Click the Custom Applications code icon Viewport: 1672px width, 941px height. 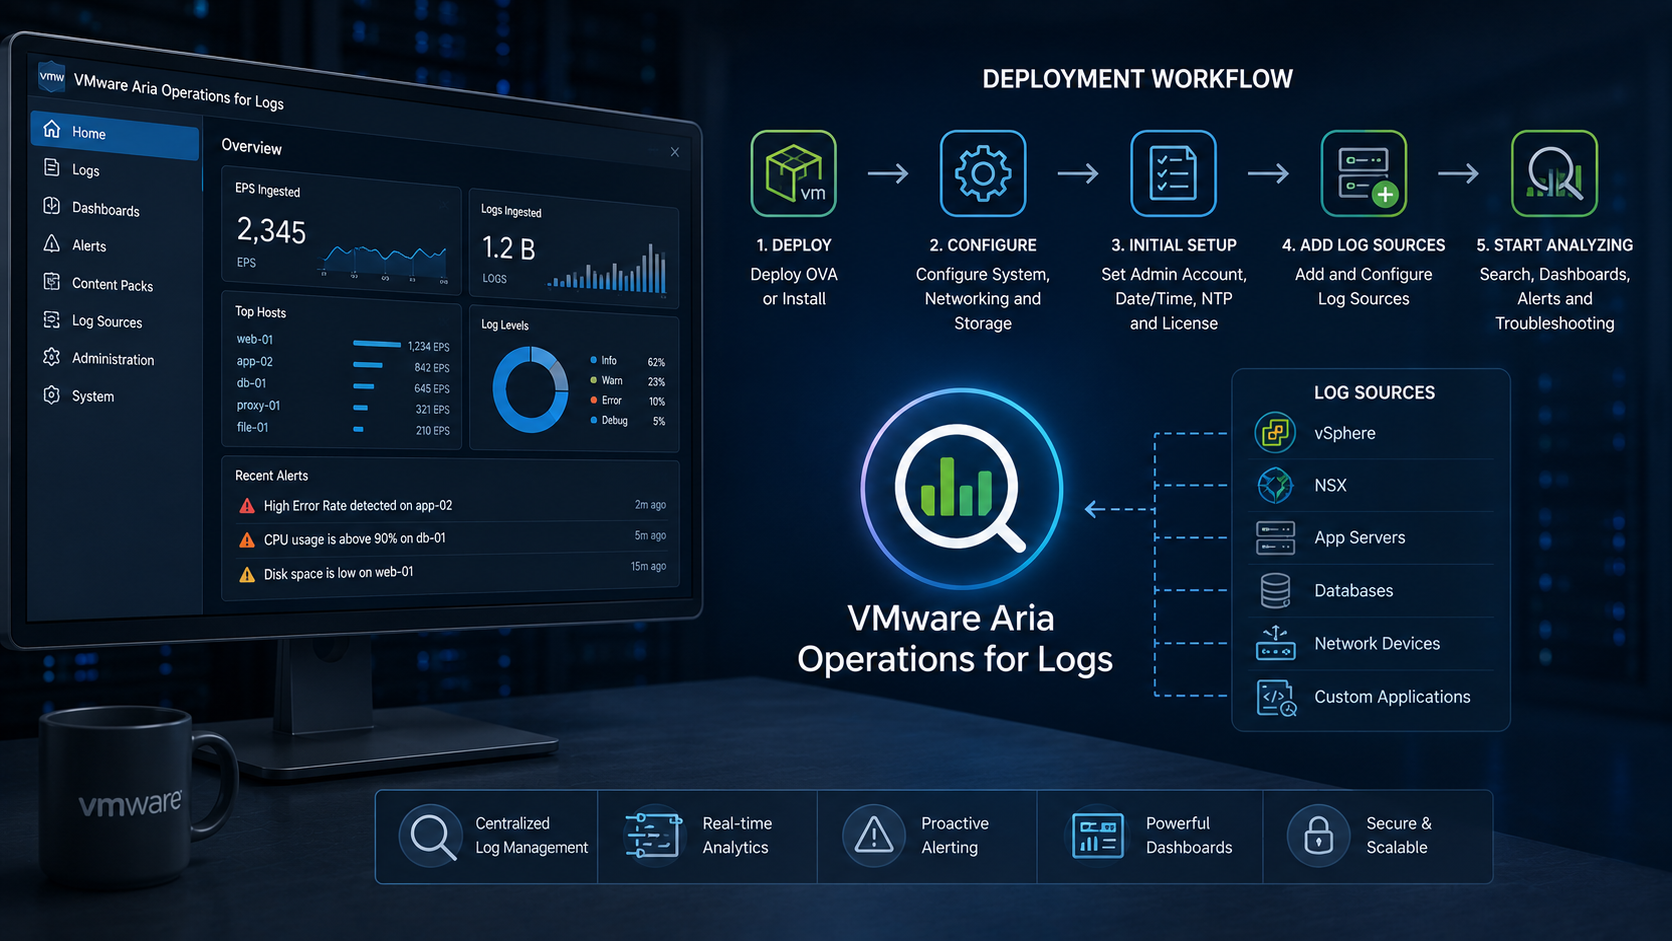(x=1276, y=698)
